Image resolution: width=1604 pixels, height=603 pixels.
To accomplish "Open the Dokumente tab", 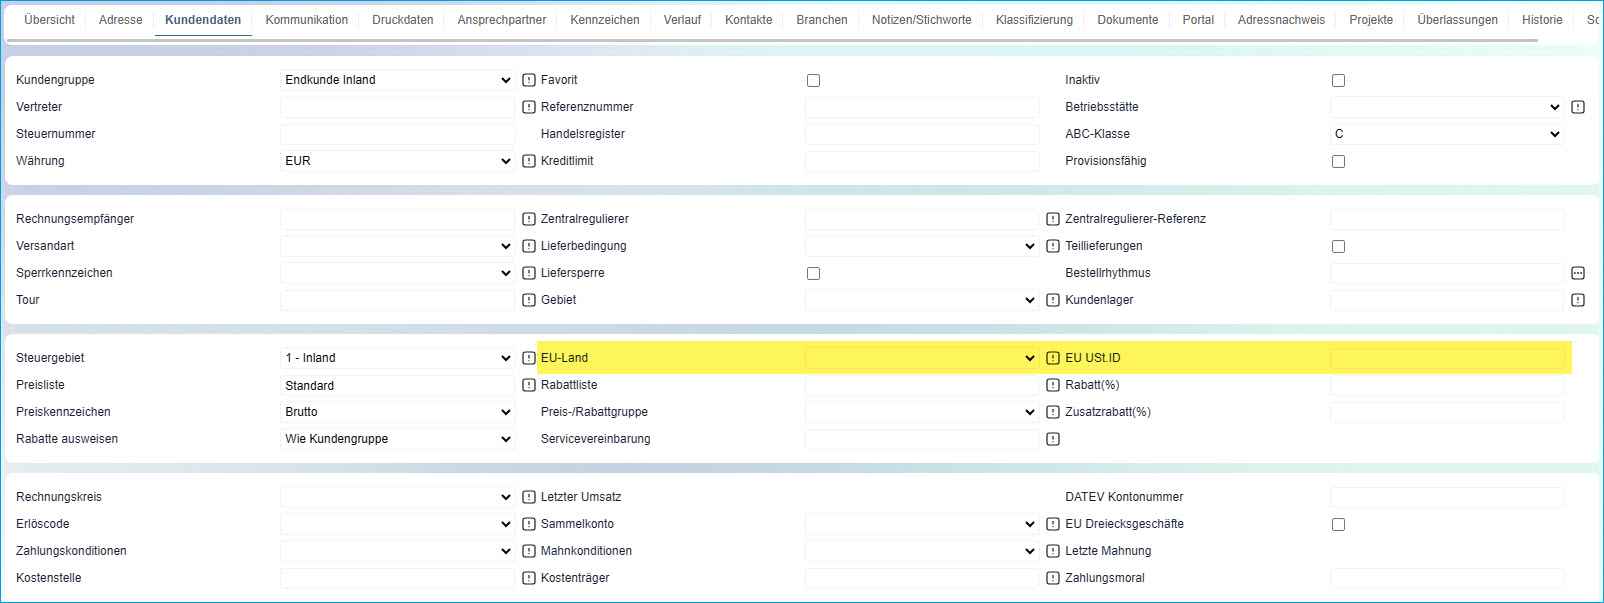I will [1127, 20].
